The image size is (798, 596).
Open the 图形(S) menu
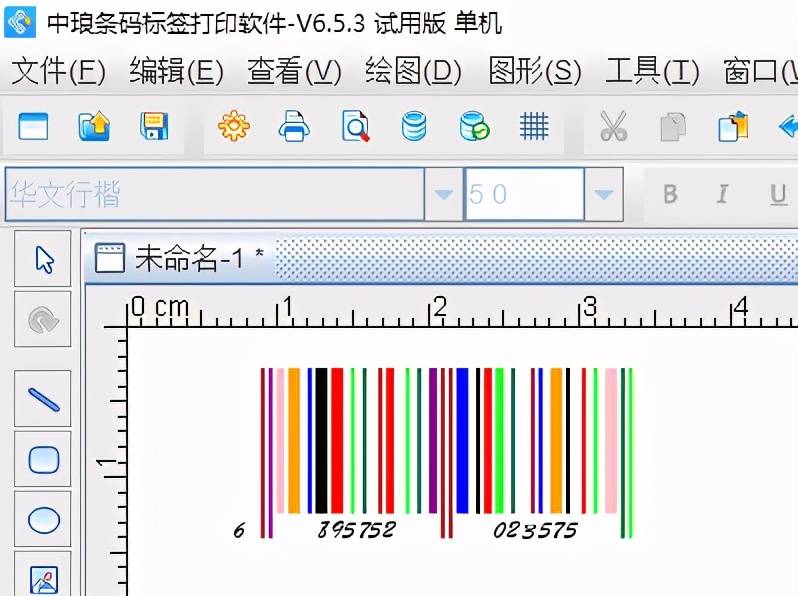(535, 71)
